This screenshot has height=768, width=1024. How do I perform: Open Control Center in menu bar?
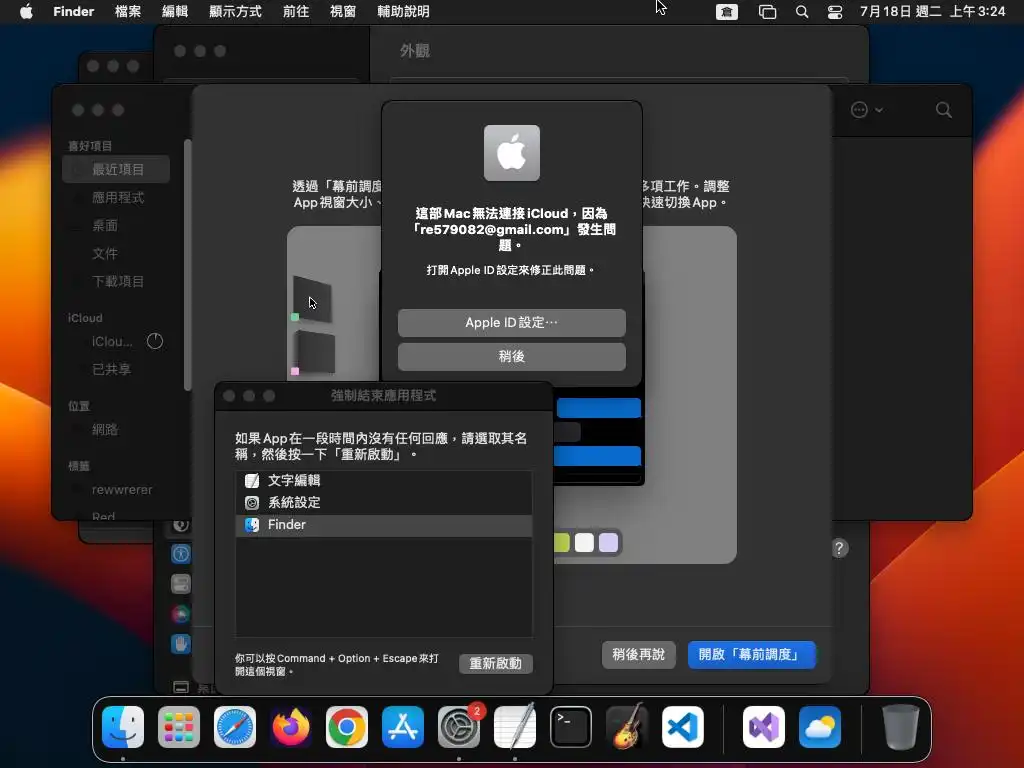pos(835,12)
